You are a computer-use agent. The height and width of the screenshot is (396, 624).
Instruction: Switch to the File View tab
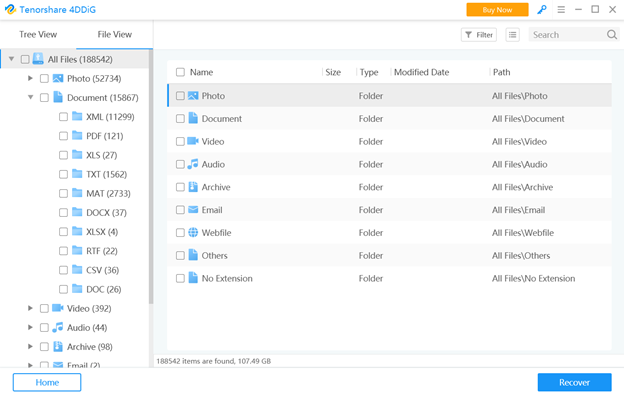click(x=115, y=34)
